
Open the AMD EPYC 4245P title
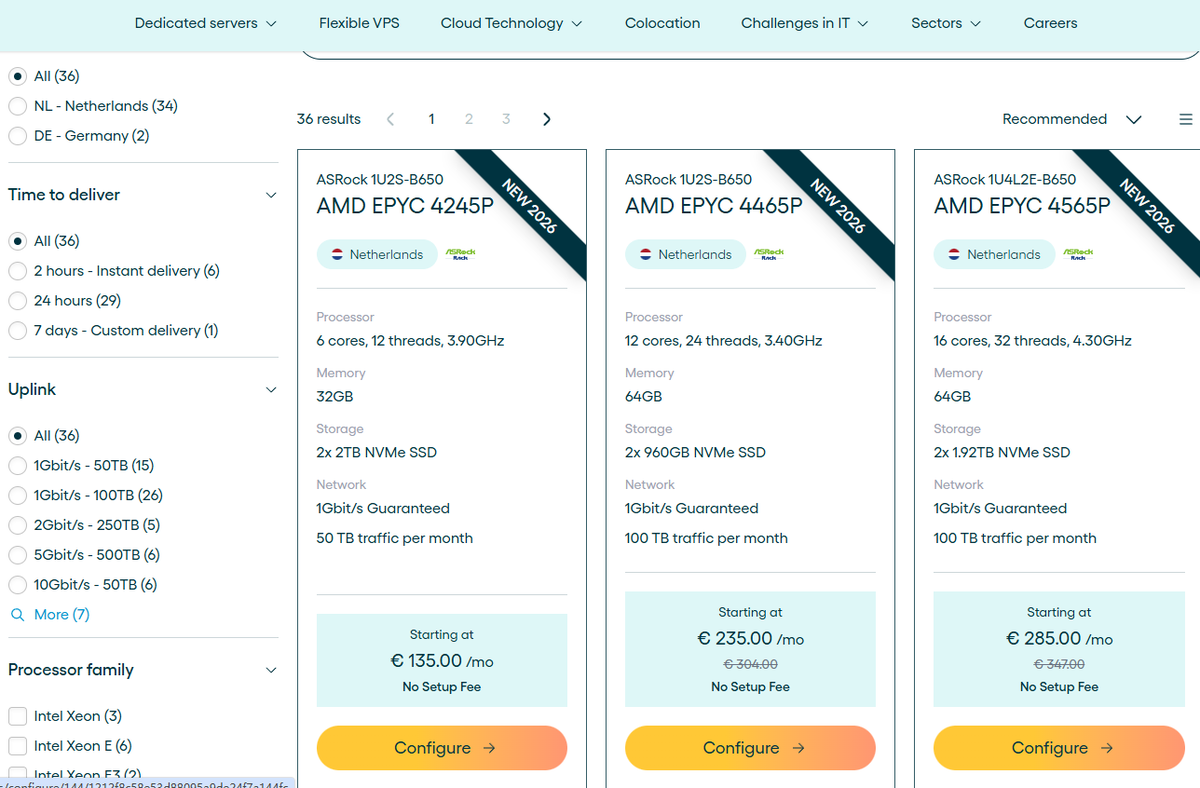pyautogui.click(x=405, y=206)
